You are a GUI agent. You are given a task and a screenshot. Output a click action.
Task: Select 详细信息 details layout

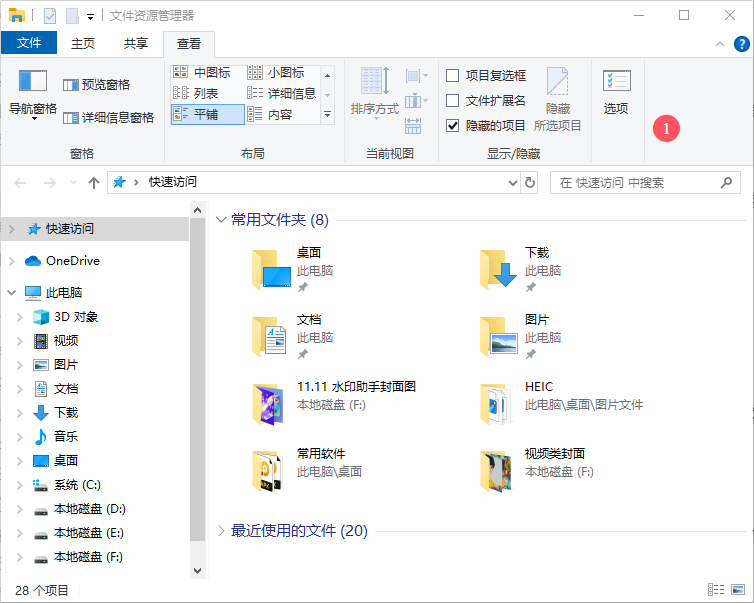pyautogui.click(x=282, y=93)
